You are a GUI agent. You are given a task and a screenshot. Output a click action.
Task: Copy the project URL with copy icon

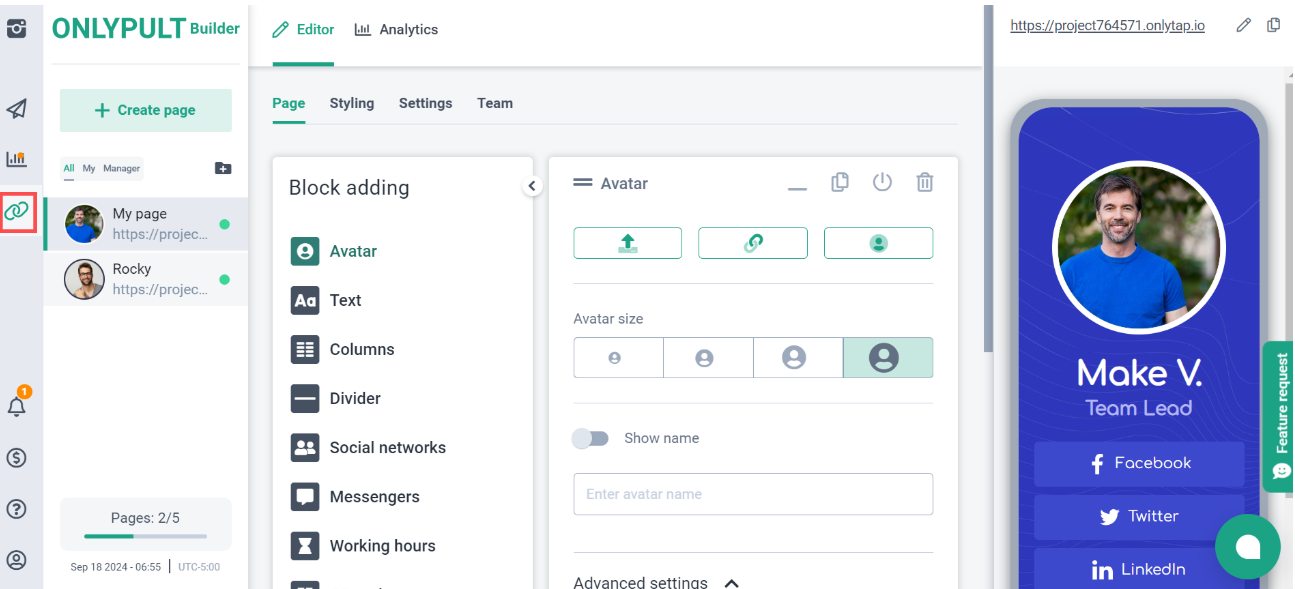pyautogui.click(x=1273, y=25)
